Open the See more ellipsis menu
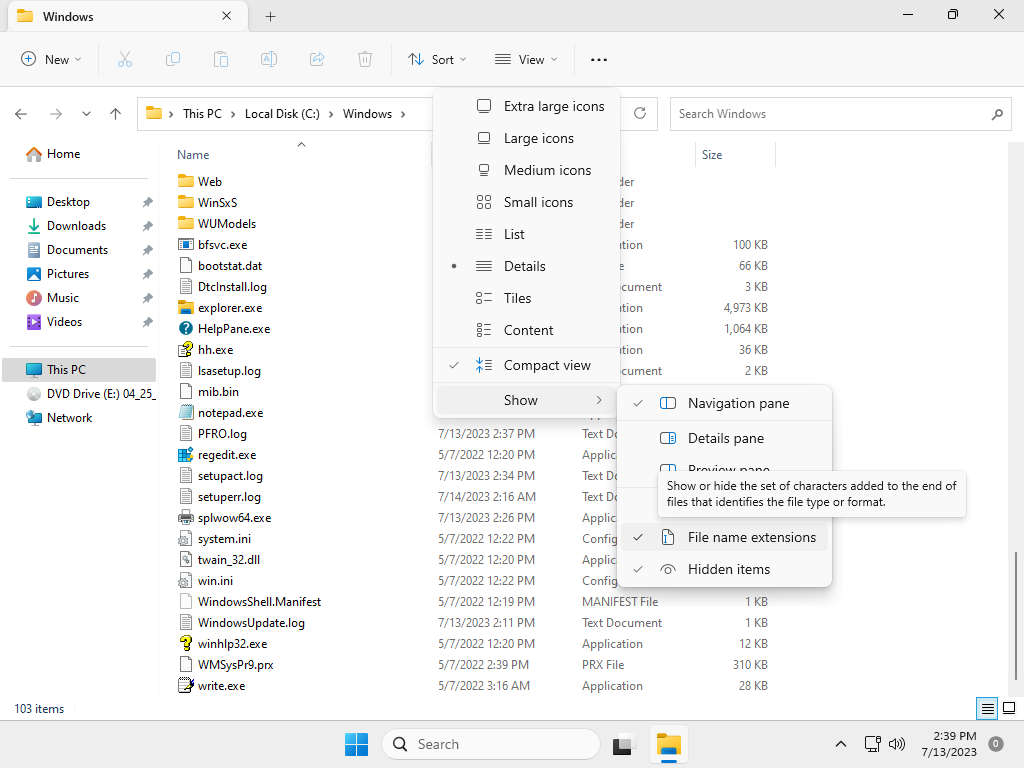 (599, 59)
